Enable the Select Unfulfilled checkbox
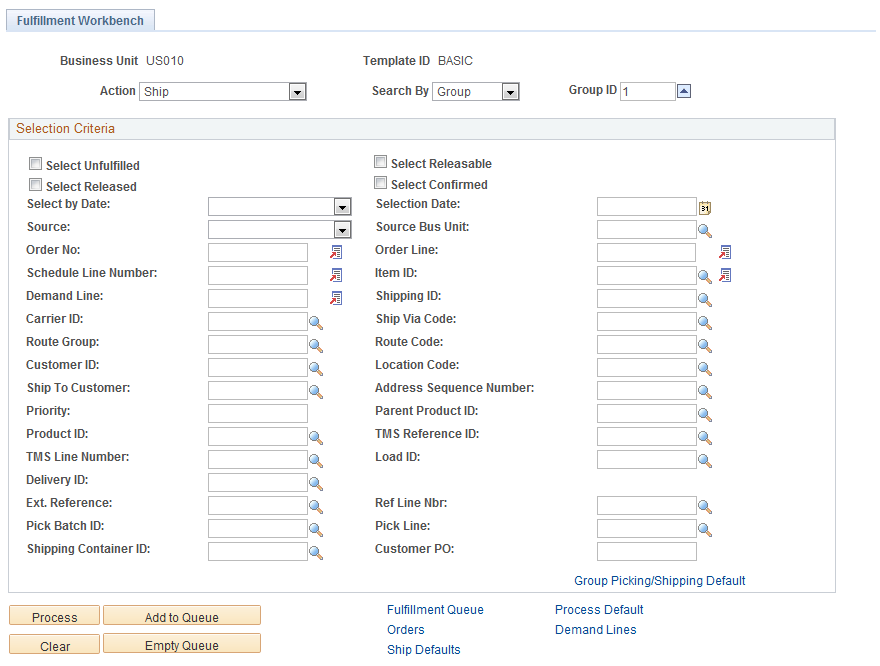This screenshot has height=666, width=880. (x=36, y=163)
